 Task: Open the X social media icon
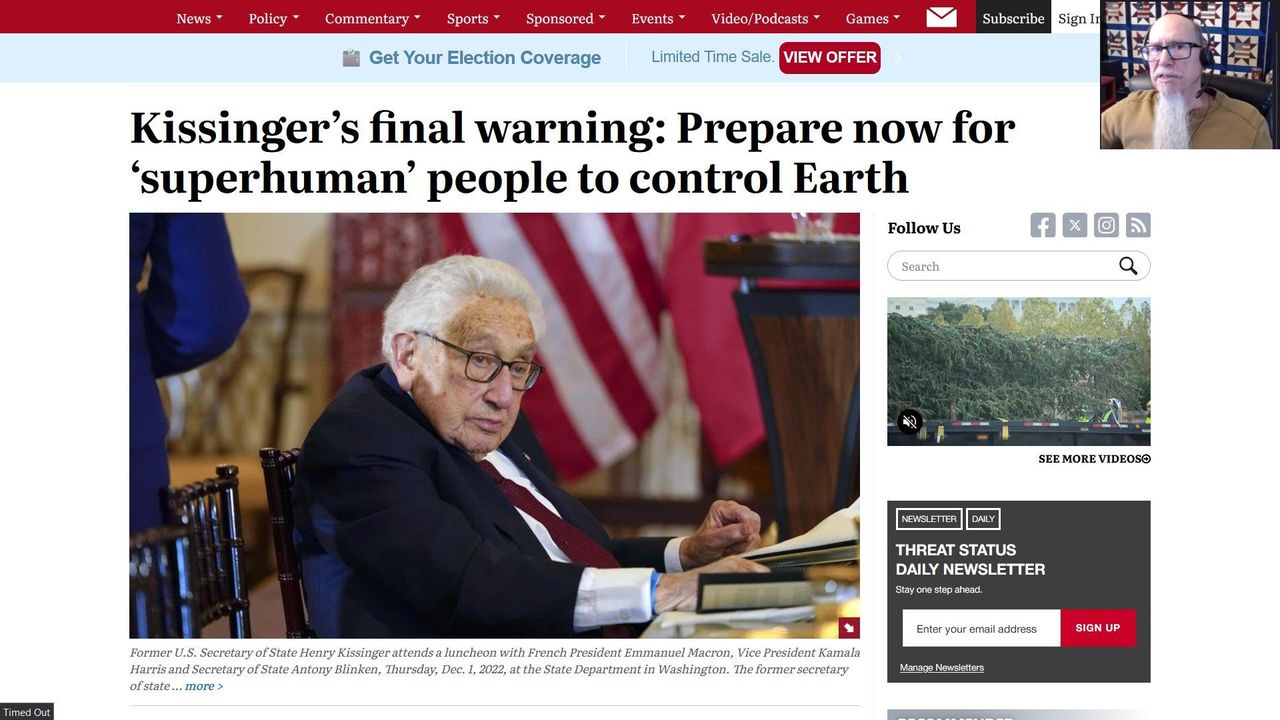click(x=1075, y=226)
